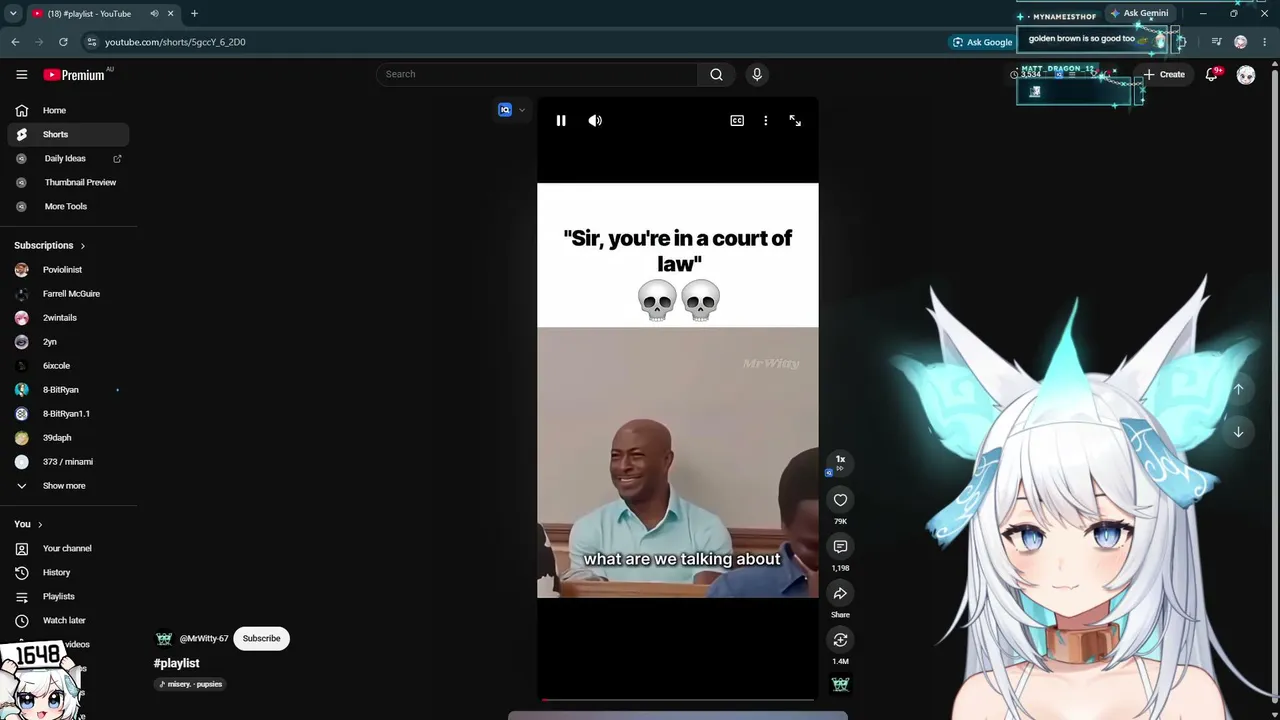Viewport: 1280px width, 720px height.
Task: Open Your channel in sidebar
Action: click(x=68, y=549)
